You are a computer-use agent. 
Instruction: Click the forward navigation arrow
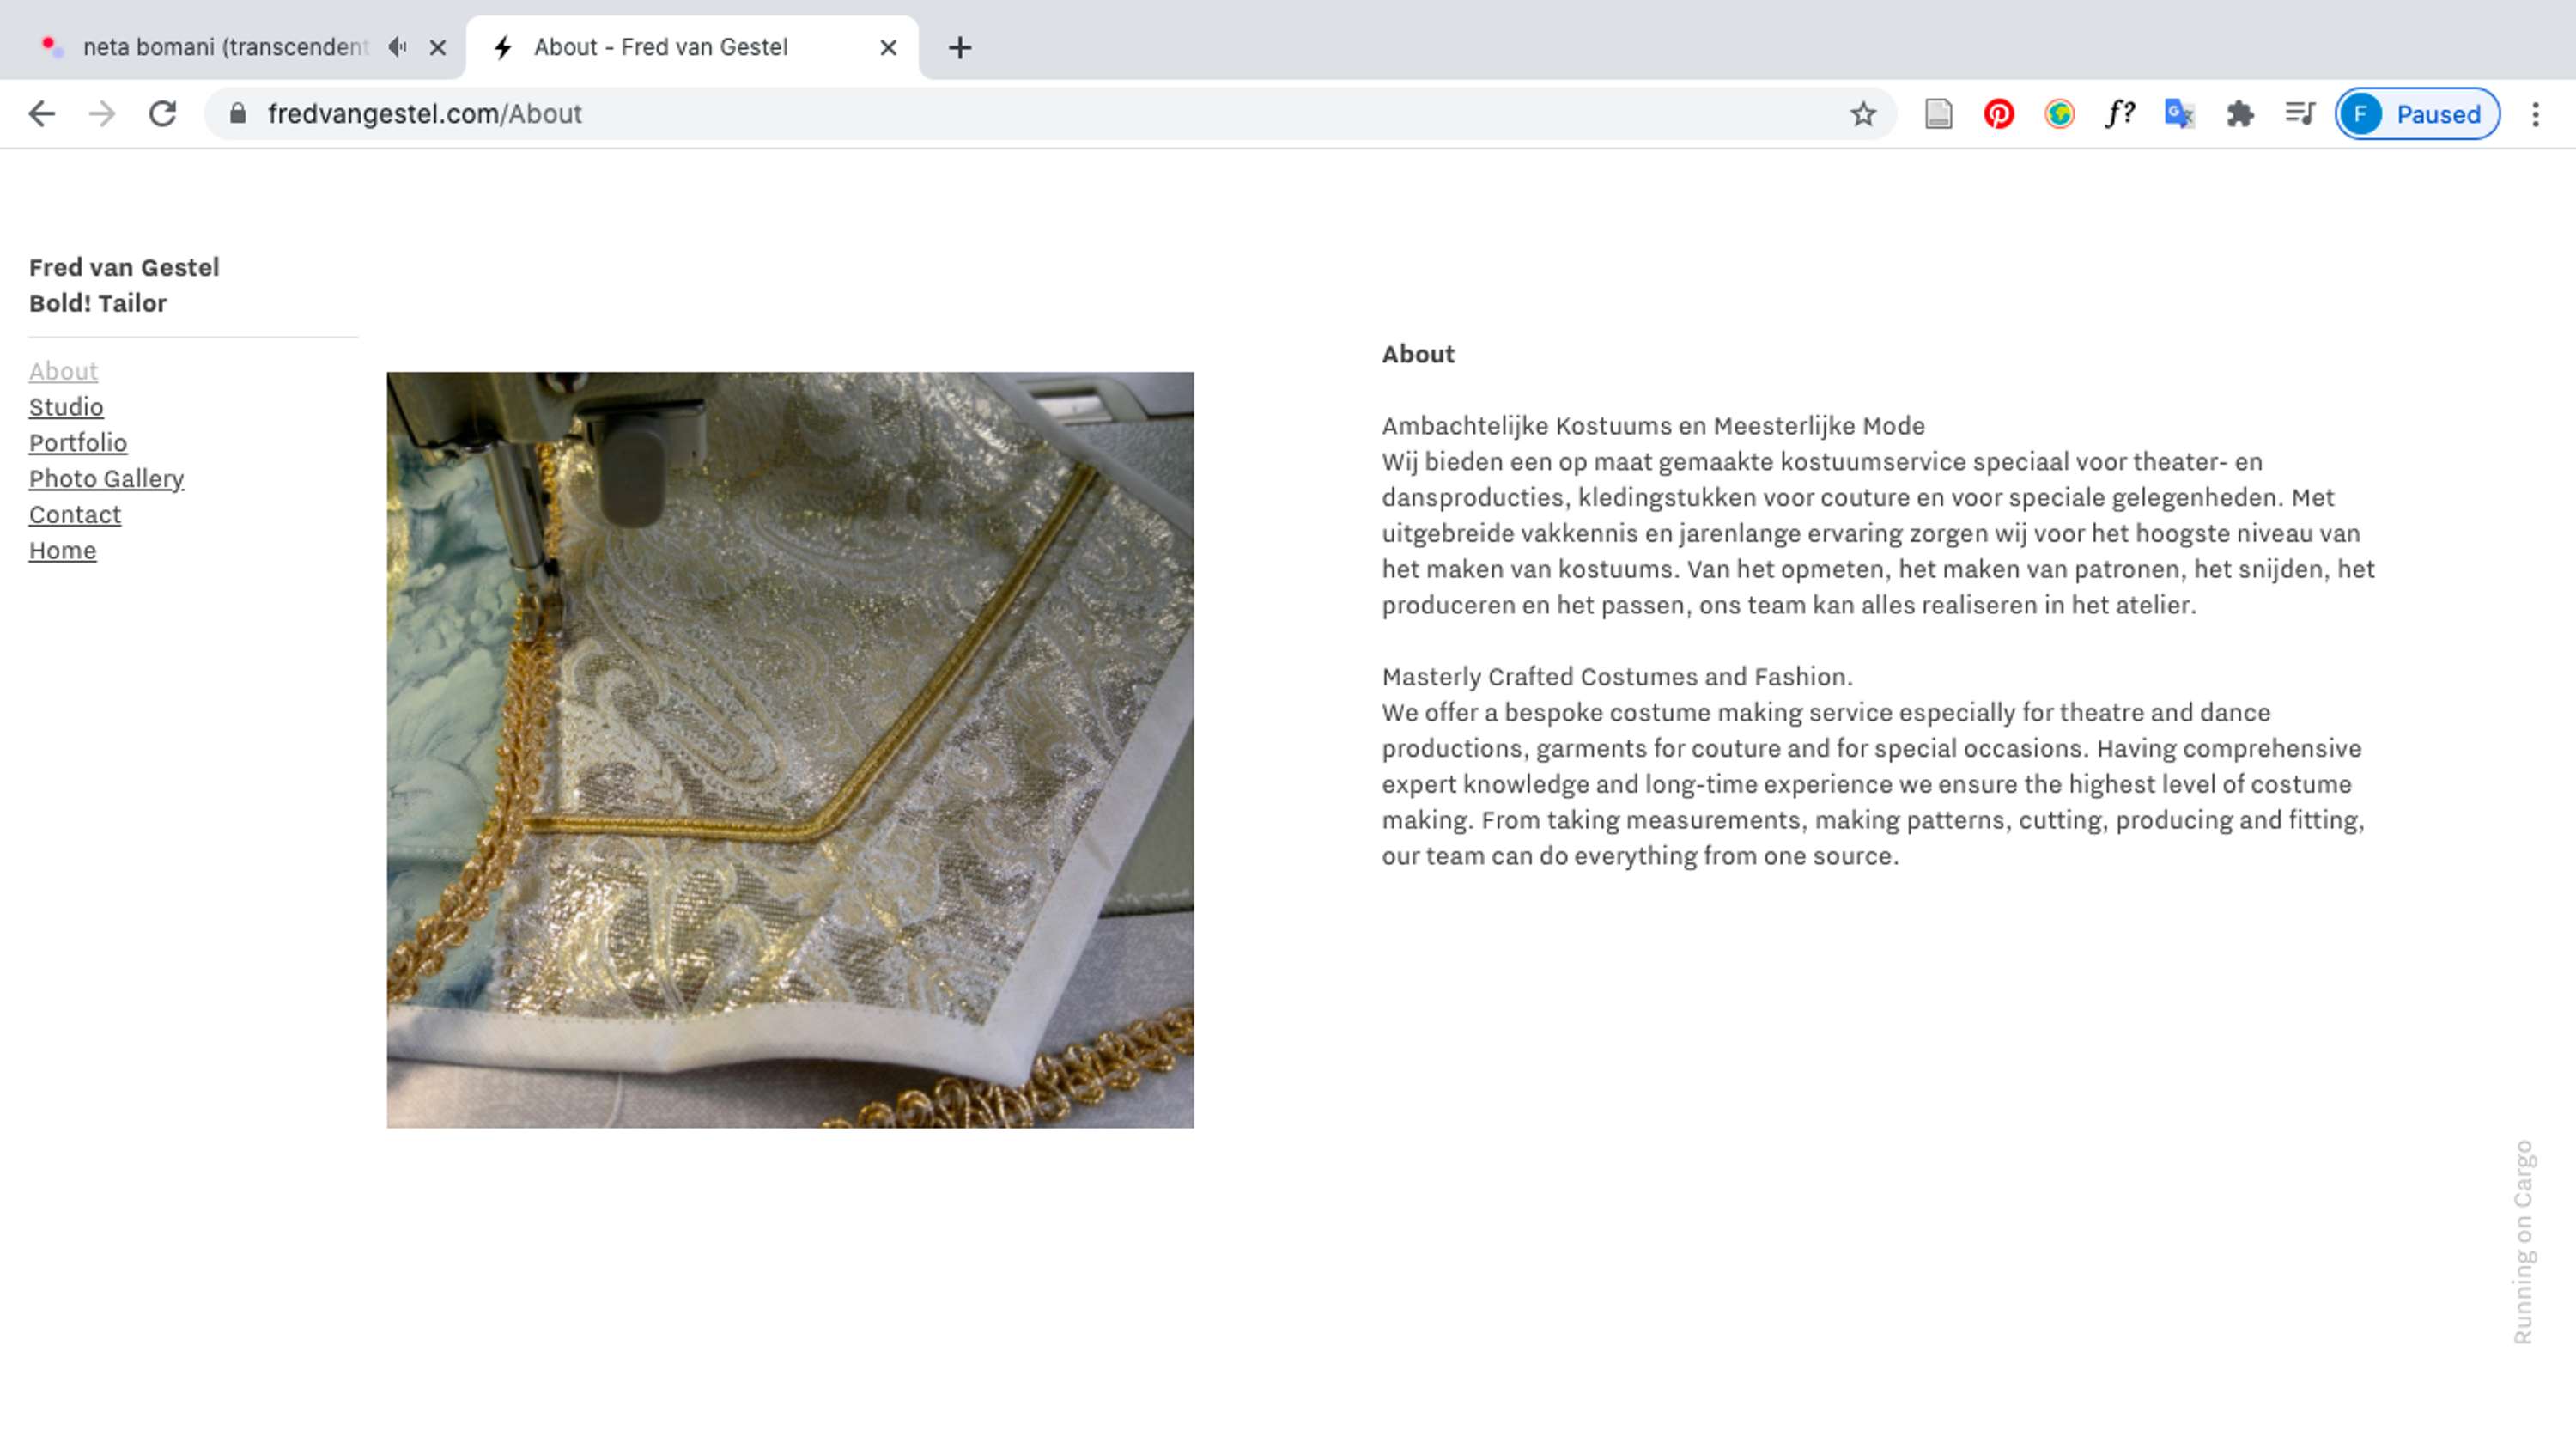pos(102,114)
